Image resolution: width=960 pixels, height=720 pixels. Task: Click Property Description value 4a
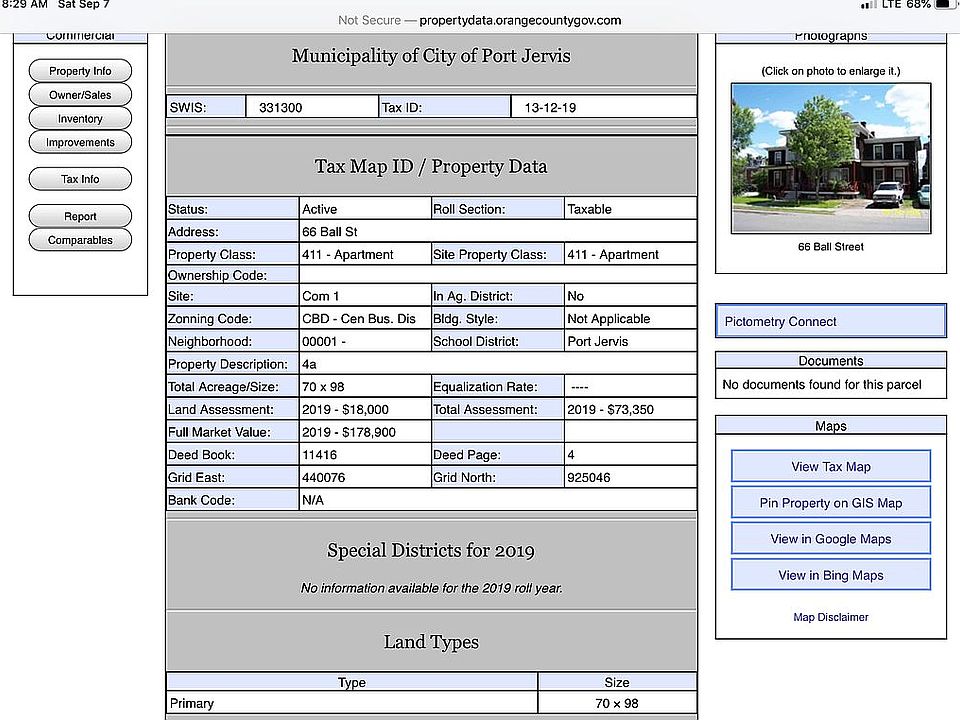click(x=309, y=364)
